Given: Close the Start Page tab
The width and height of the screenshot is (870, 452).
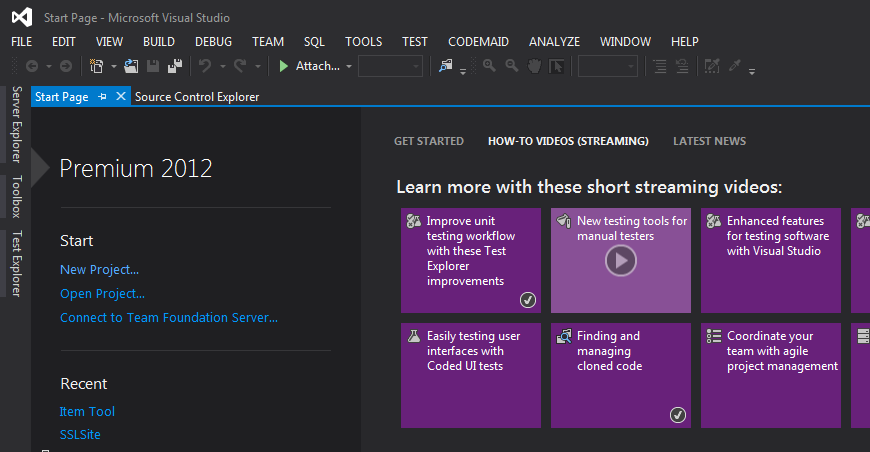Looking at the screenshot, I should coord(120,97).
